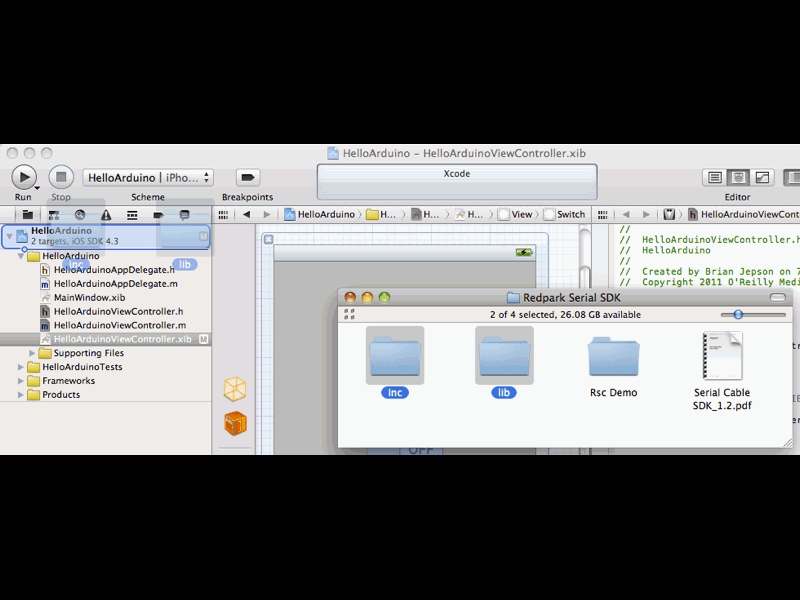Show the Debug navigator
This screenshot has width=800, height=600.
[x=132, y=215]
